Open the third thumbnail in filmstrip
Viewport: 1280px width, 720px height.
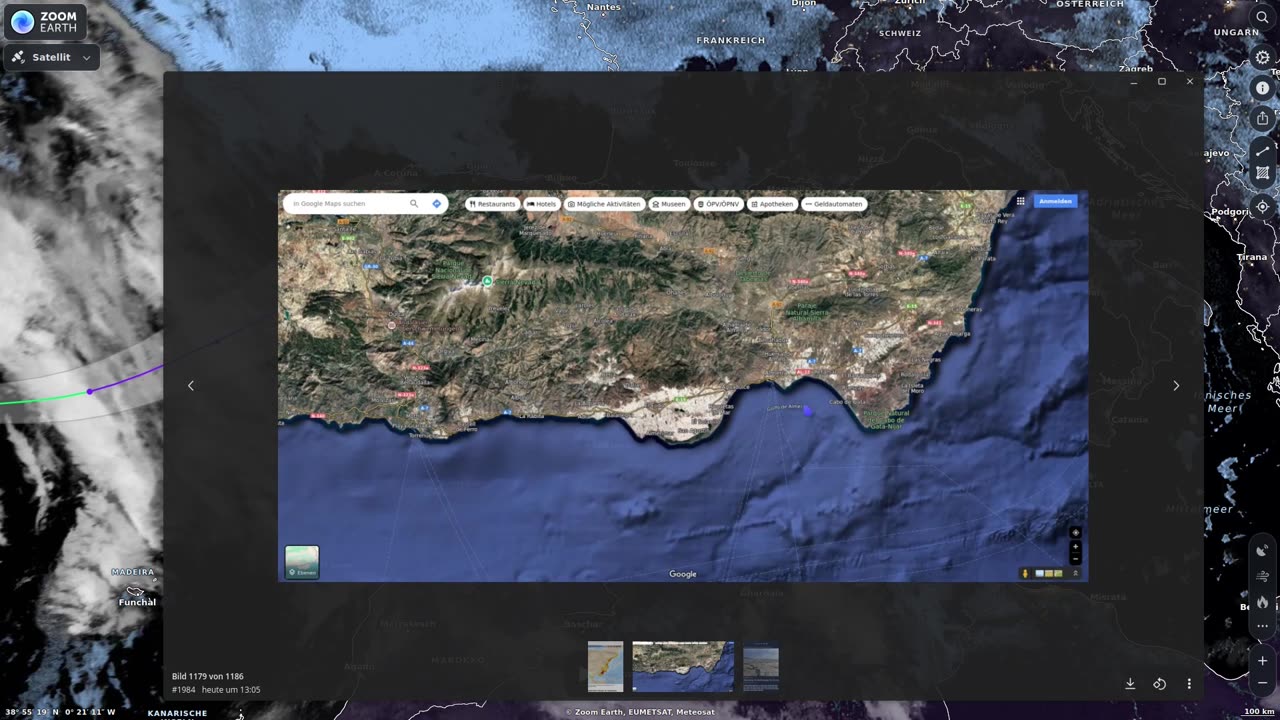click(x=761, y=667)
